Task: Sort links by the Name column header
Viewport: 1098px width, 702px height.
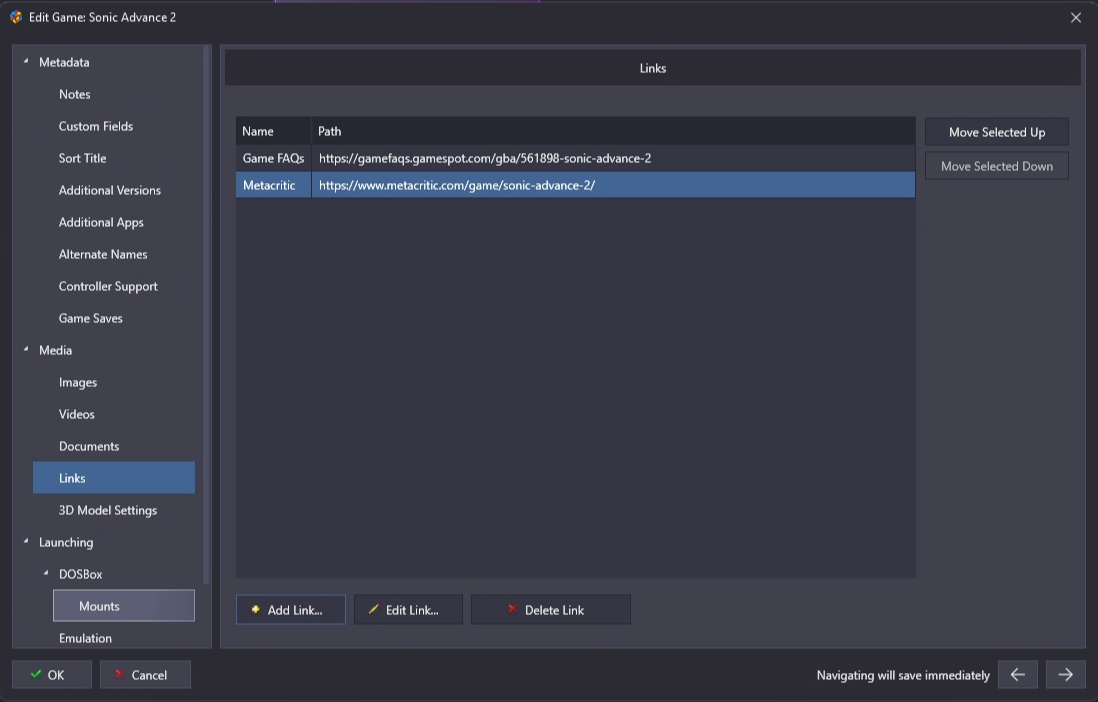Action: [273, 131]
